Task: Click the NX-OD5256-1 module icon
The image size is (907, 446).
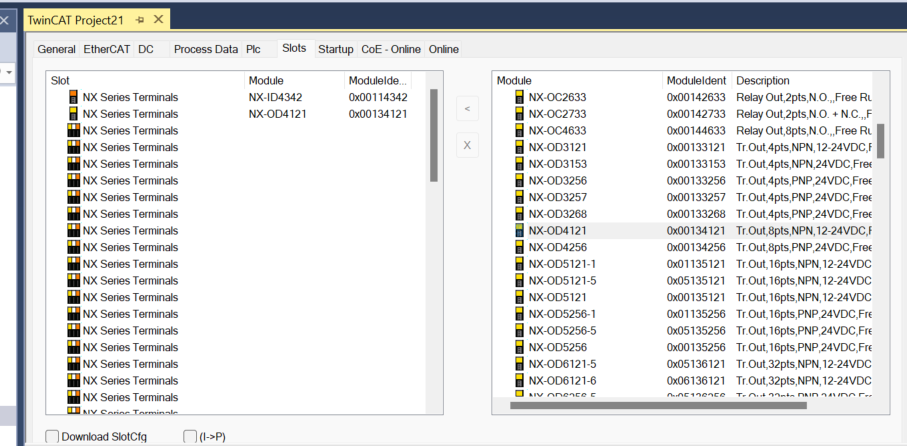Action: [x=519, y=314]
